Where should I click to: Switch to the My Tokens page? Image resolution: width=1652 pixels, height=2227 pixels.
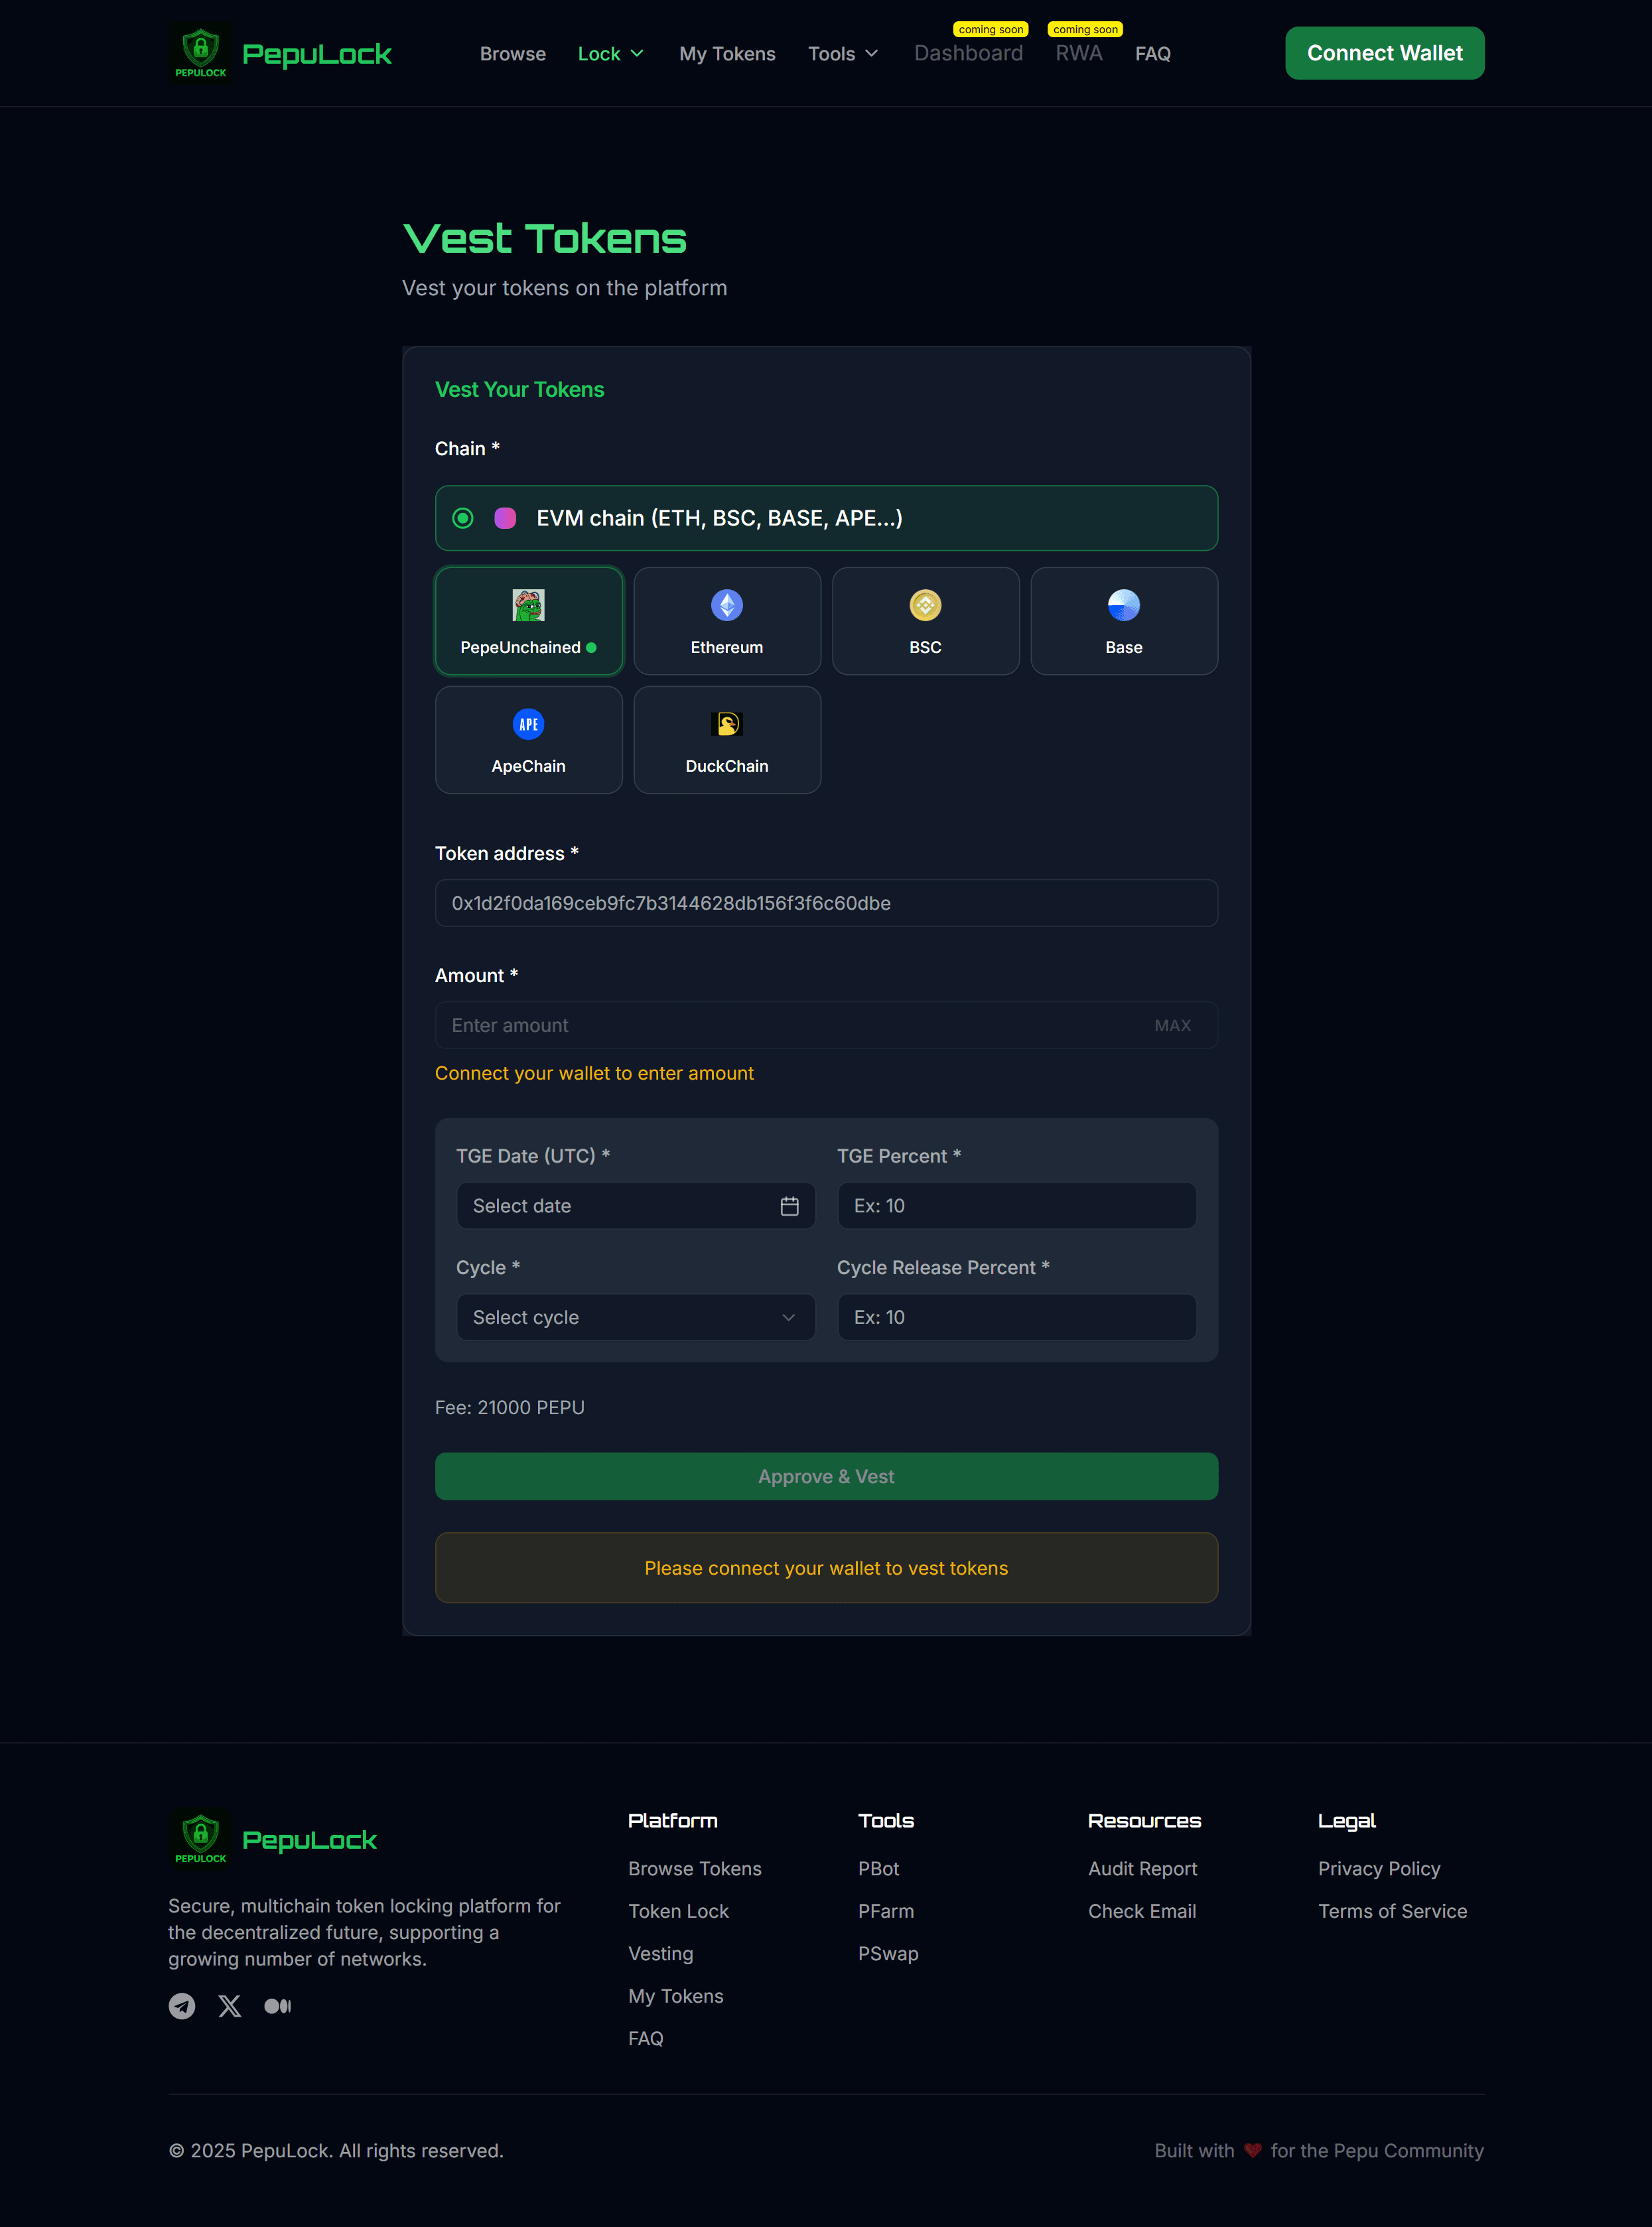pos(727,53)
